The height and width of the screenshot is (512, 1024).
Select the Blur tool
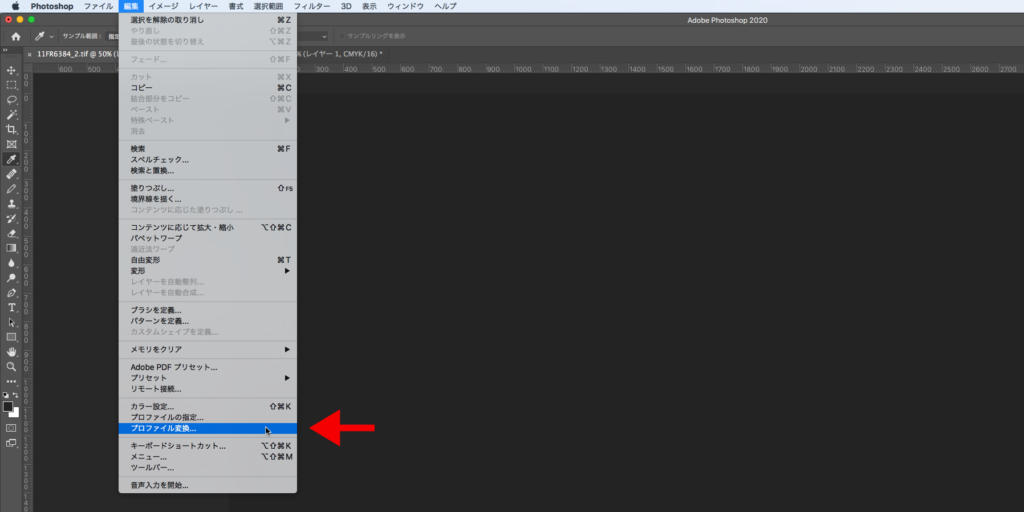(x=11, y=263)
